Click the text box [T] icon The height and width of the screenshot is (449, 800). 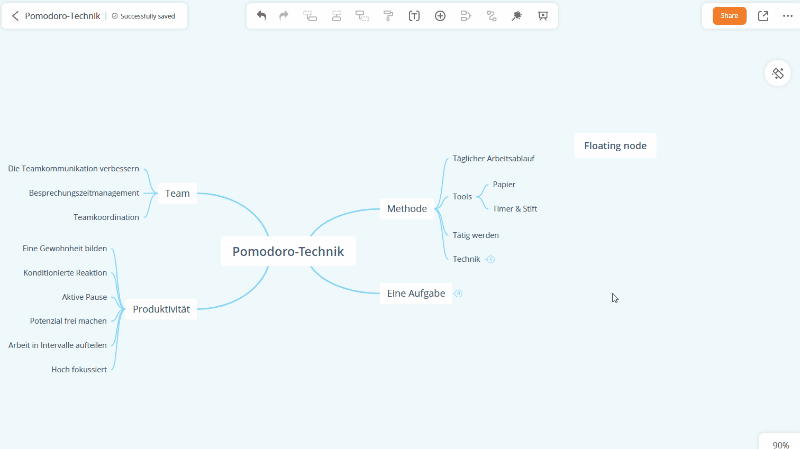pos(414,16)
